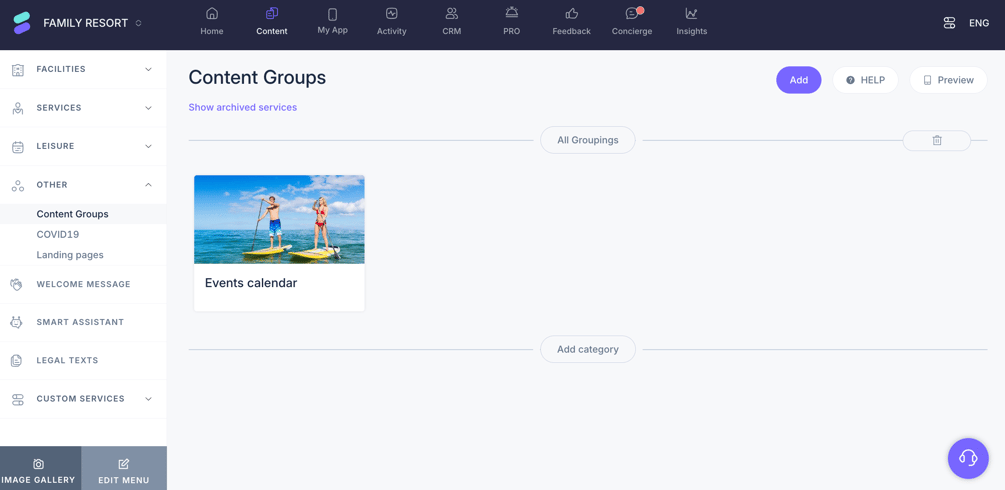This screenshot has height=490, width=1005.
Task: Click the Events calendar card title
Action: (x=251, y=283)
